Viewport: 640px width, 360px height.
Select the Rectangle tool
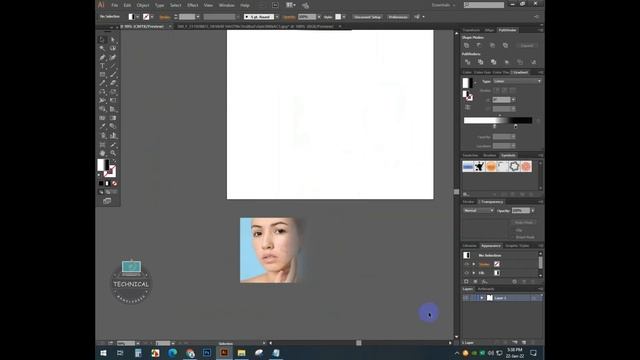coord(102,74)
